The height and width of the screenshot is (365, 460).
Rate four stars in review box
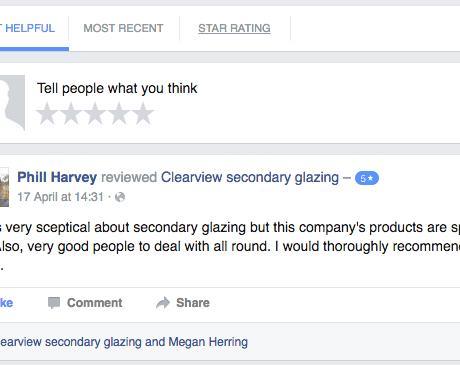[119, 114]
